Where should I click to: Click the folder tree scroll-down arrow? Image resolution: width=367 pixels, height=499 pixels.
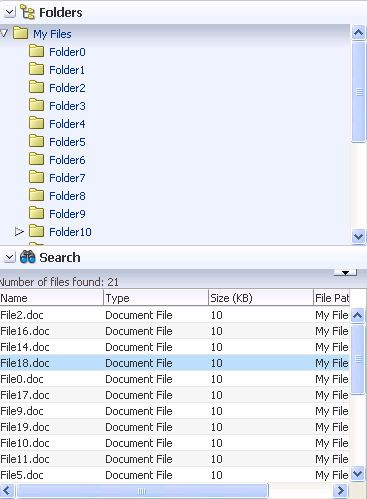point(358,237)
